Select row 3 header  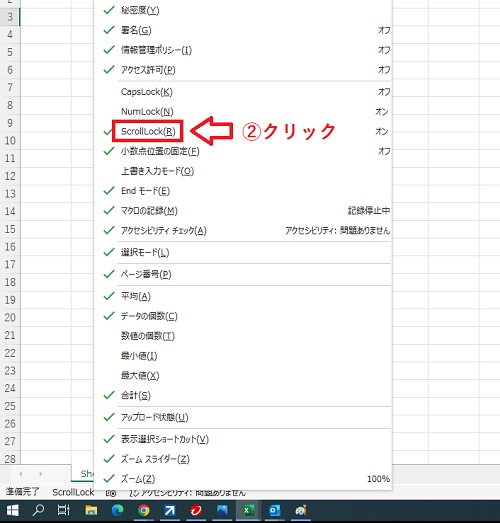coord(10,17)
